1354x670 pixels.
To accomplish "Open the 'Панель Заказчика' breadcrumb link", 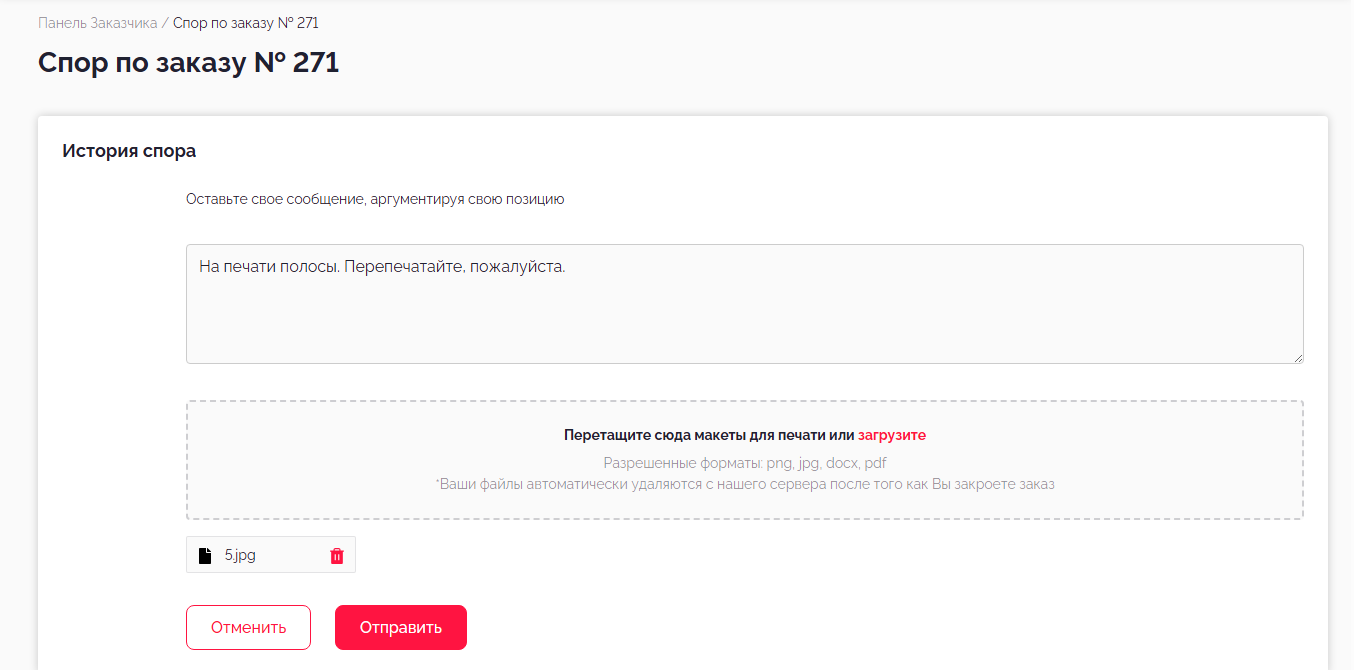I will click(97, 23).
